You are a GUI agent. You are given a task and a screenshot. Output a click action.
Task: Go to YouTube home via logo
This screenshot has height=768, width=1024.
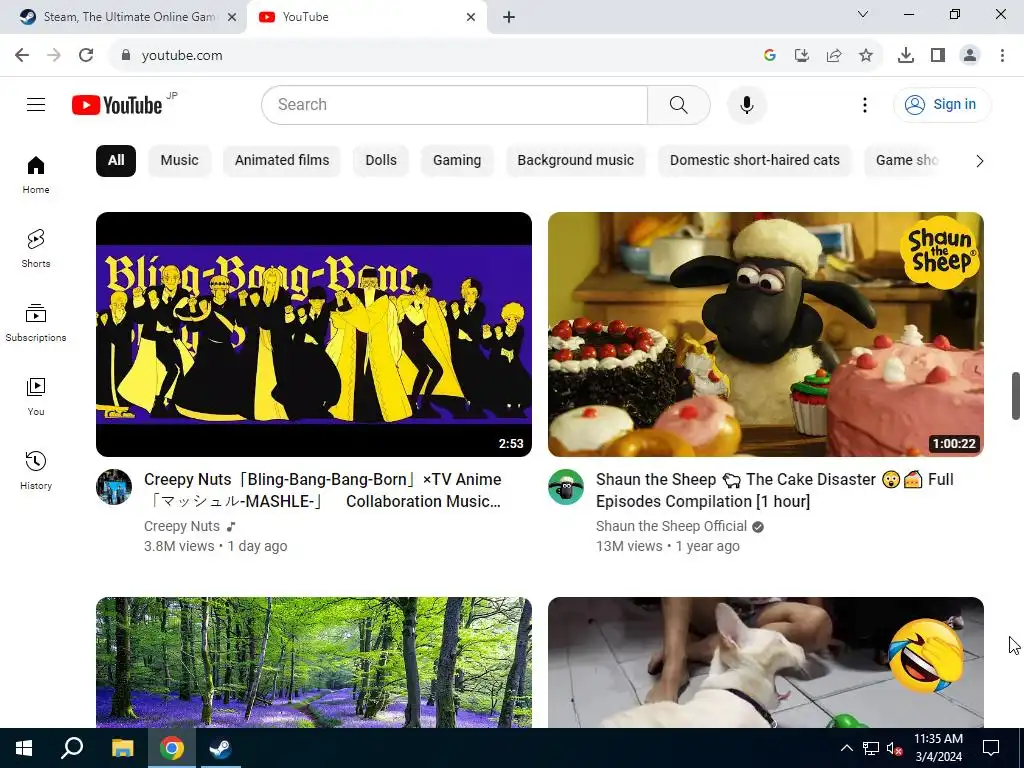pos(118,104)
